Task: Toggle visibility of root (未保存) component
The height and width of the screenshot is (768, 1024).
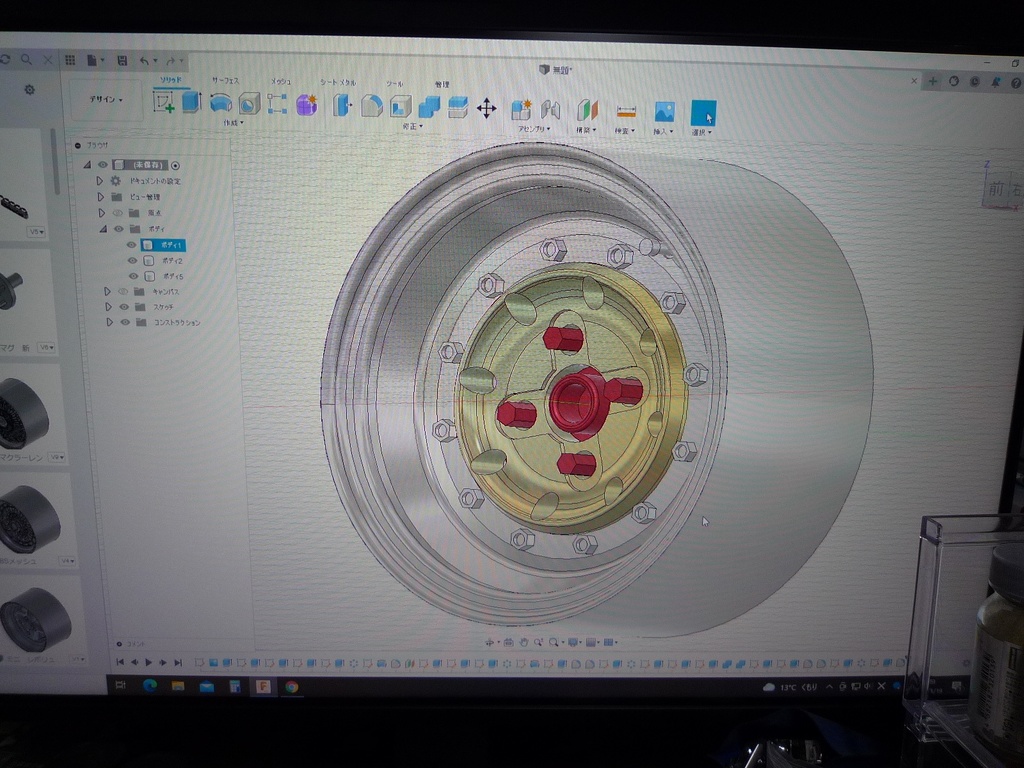Action: click(x=103, y=165)
